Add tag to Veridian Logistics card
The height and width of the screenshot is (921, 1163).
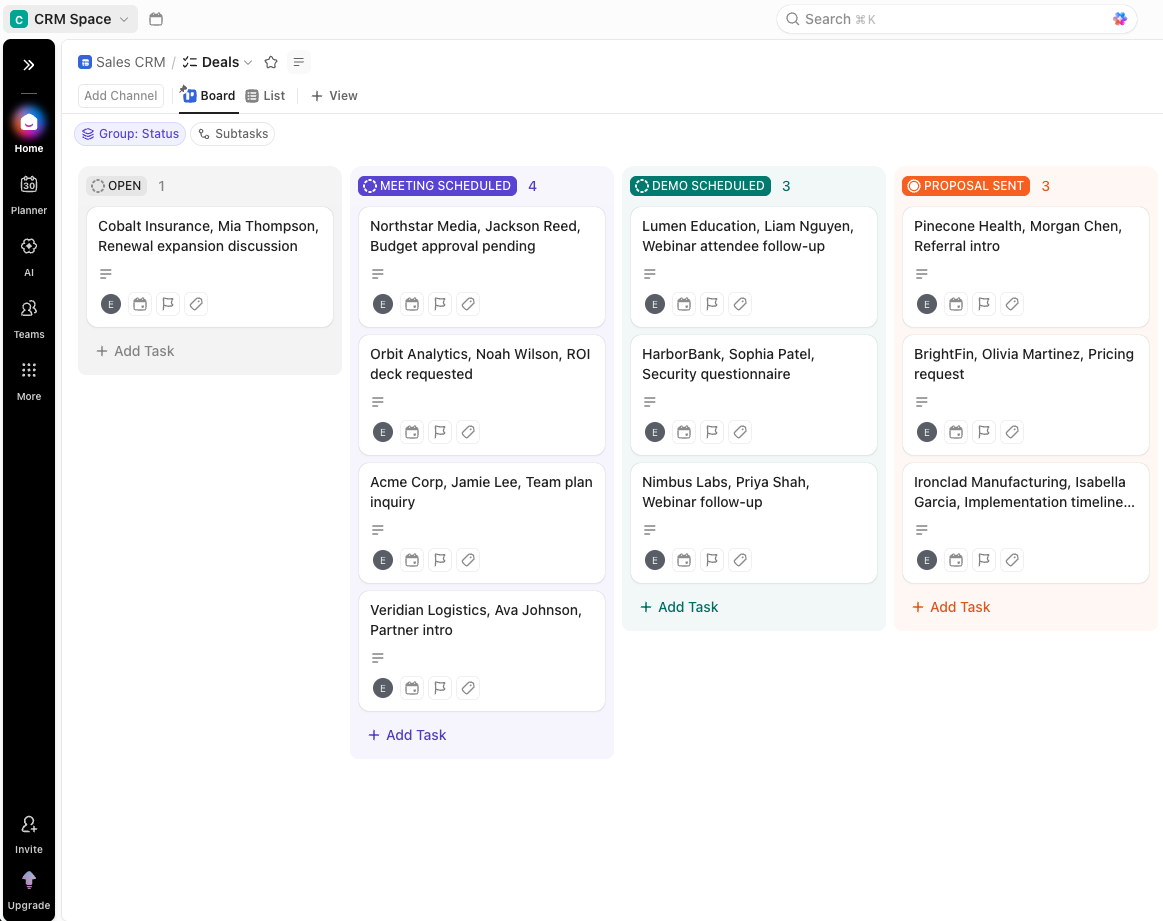coord(468,688)
